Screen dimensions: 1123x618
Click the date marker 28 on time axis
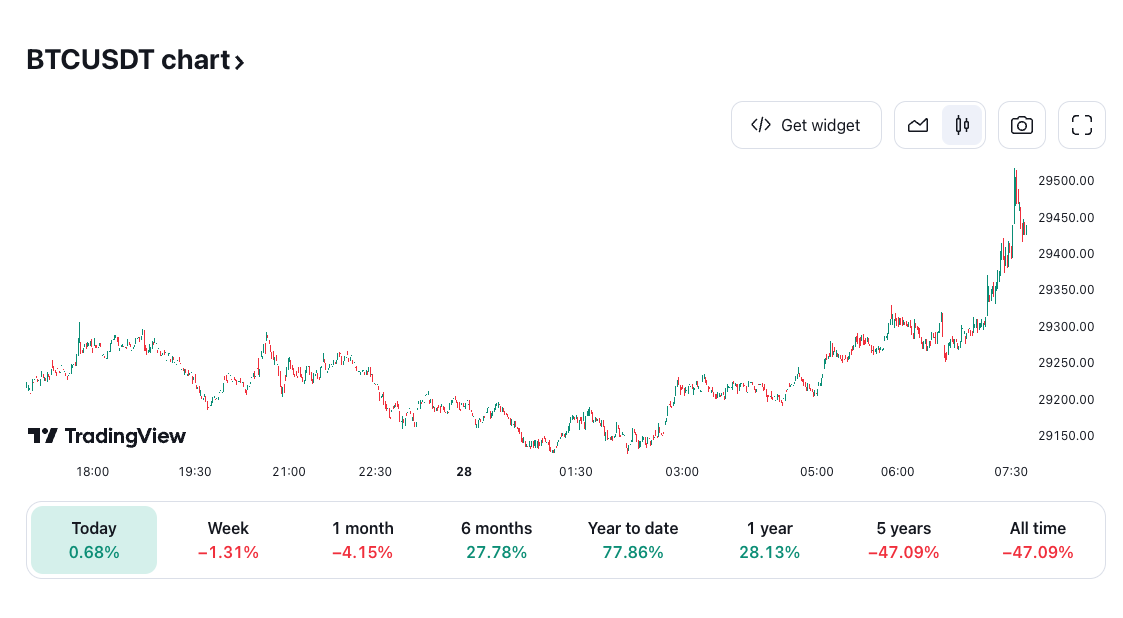(463, 472)
